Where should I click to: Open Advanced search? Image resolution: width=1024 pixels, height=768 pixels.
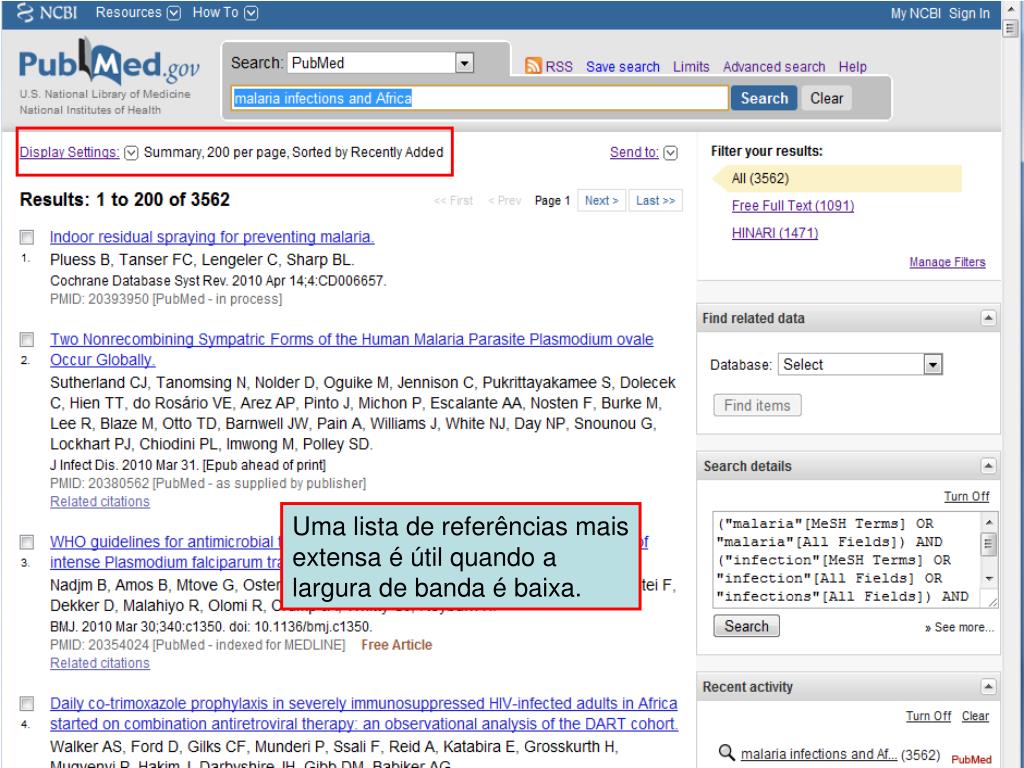click(x=774, y=67)
